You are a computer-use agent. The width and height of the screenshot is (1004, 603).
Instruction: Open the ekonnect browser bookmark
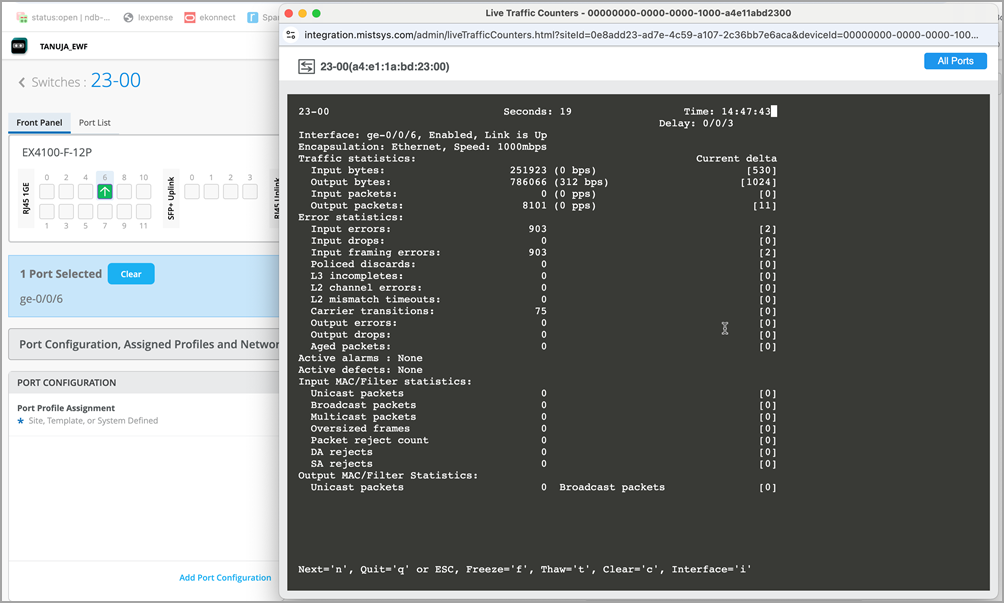pos(208,18)
